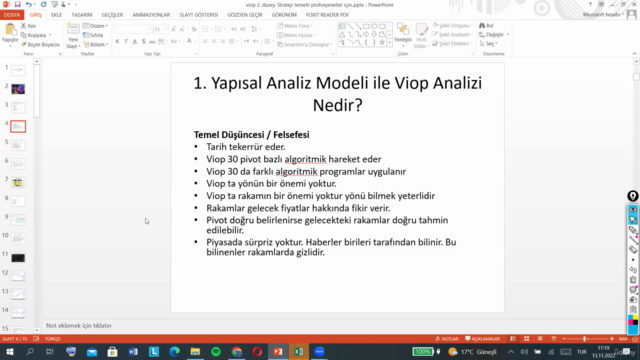Open the Metin Yönü dropdown
This screenshot has width=640, height=360.
pos(295,26)
